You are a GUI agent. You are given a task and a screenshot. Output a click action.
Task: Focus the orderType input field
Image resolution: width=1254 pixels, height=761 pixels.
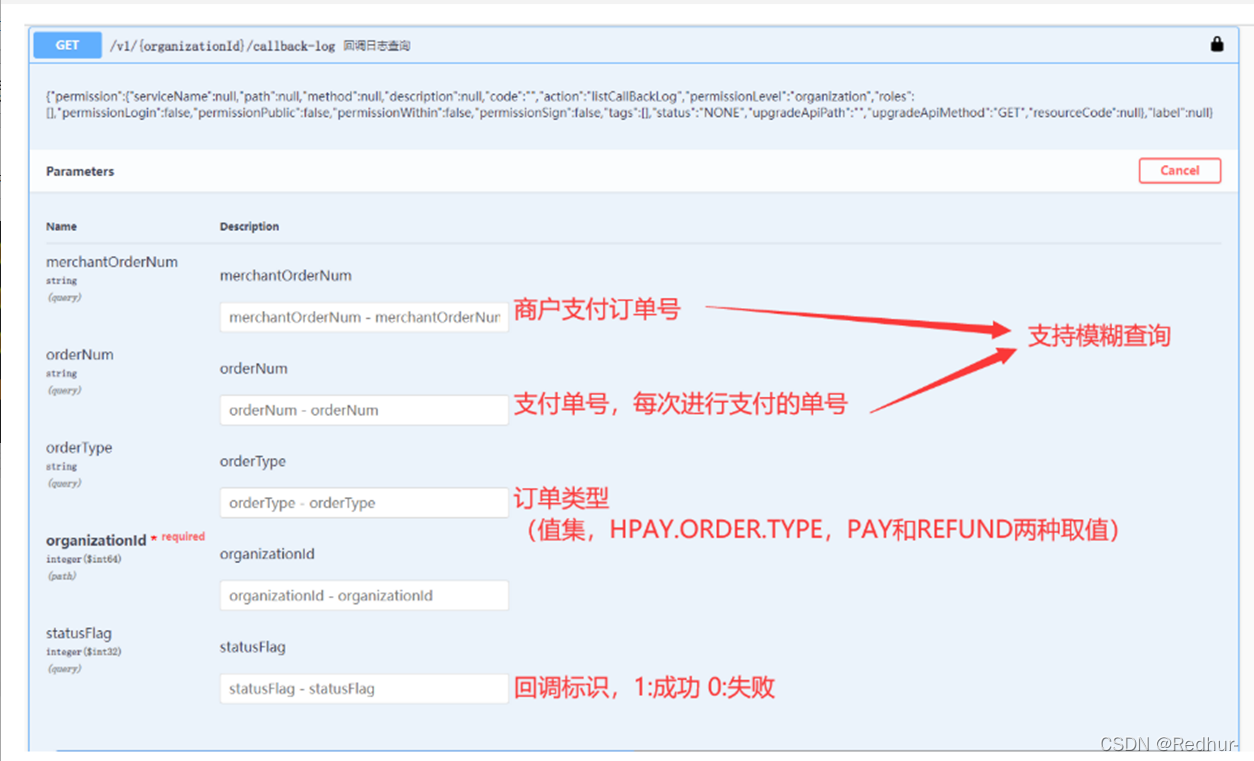coord(364,503)
